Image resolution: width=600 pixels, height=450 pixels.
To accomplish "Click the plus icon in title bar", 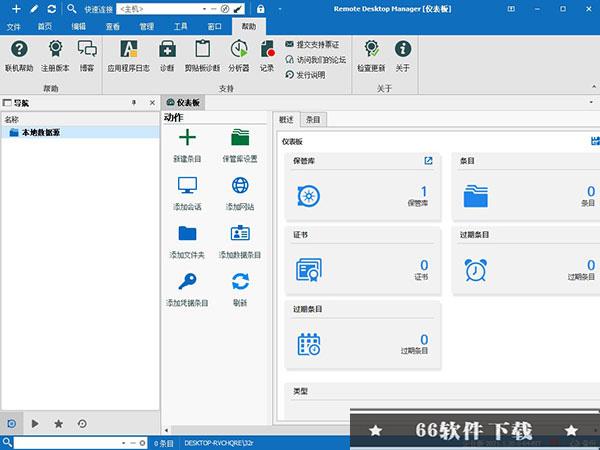I will (x=16, y=8).
